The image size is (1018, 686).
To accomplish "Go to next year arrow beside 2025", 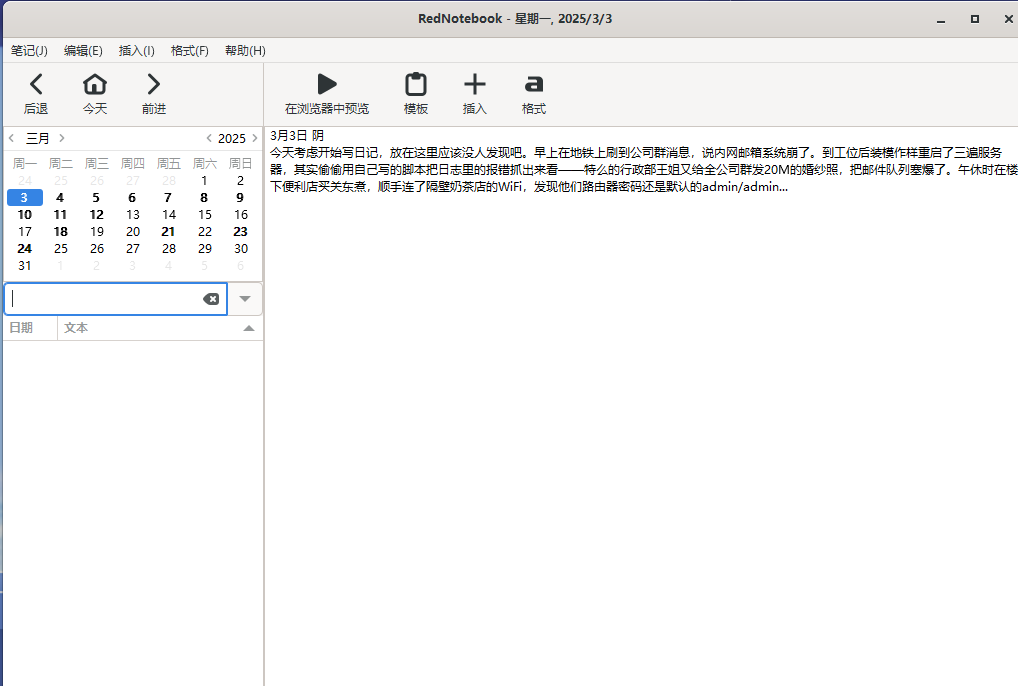I will [x=254, y=138].
